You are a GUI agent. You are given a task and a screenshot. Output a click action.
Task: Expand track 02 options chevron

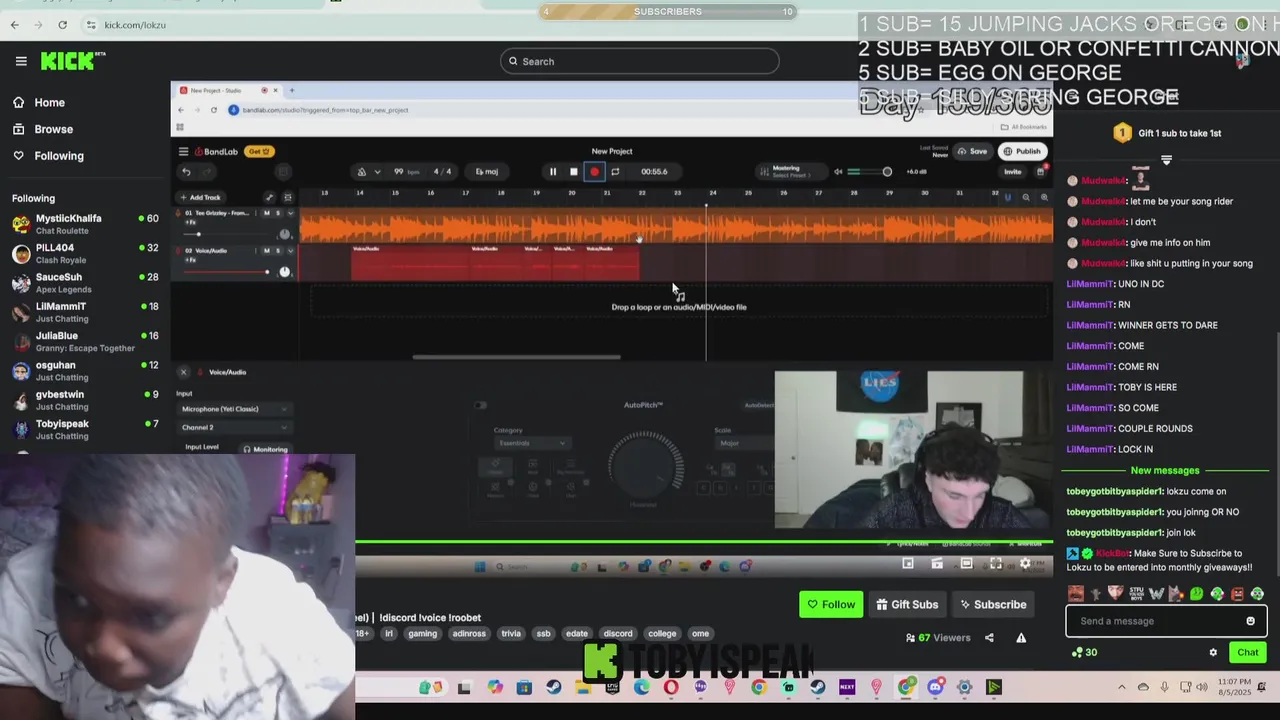tap(290, 250)
